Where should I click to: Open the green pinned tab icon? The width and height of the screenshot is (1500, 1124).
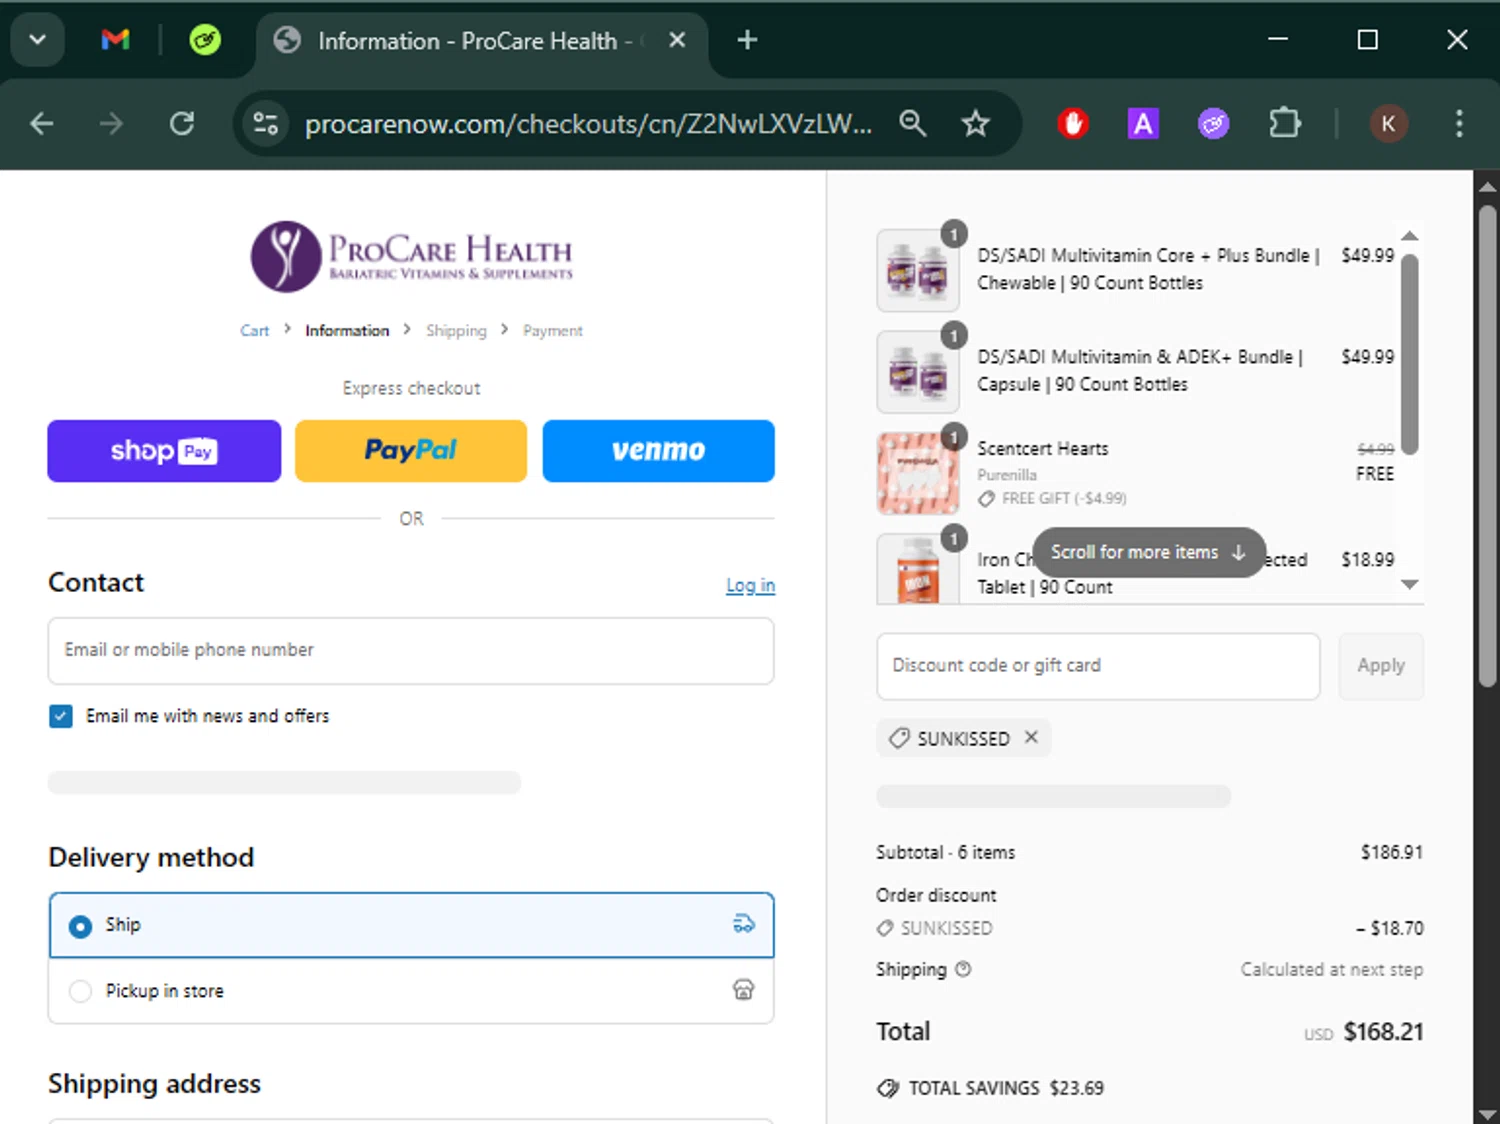[x=205, y=40]
